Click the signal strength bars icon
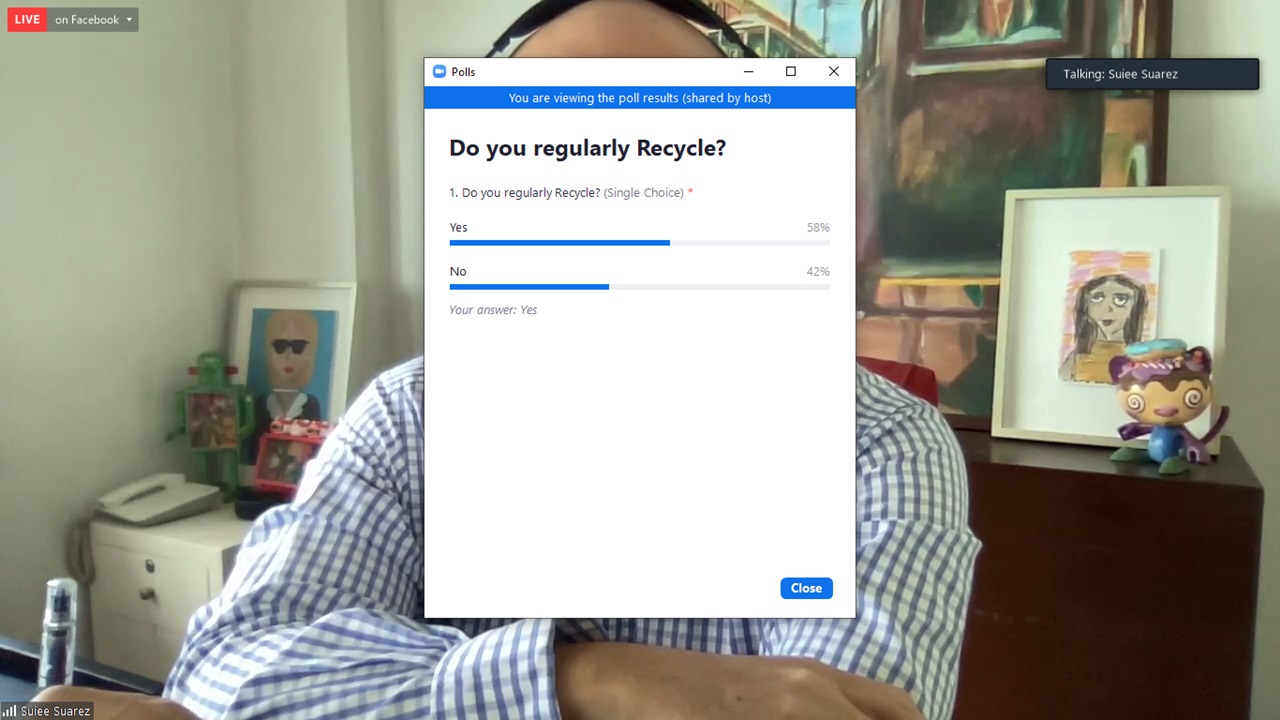This screenshot has width=1280, height=720. (10, 711)
